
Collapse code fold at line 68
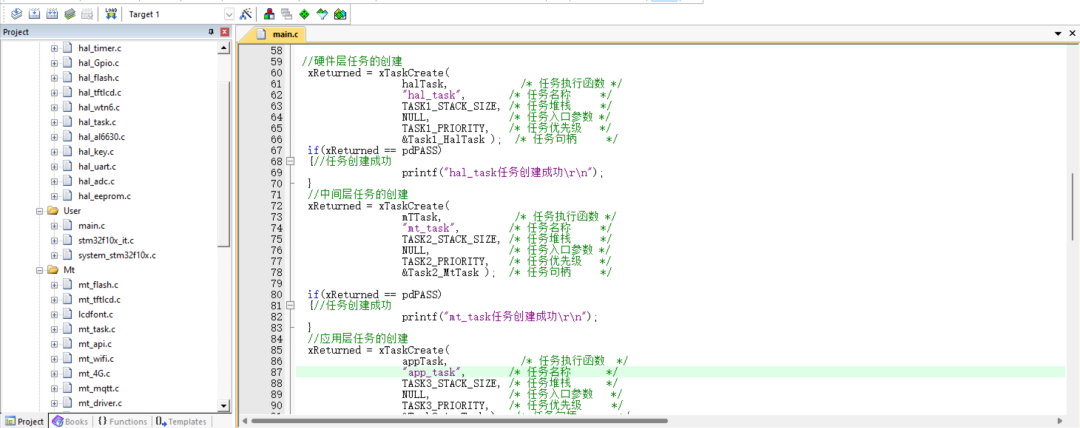point(291,161)
